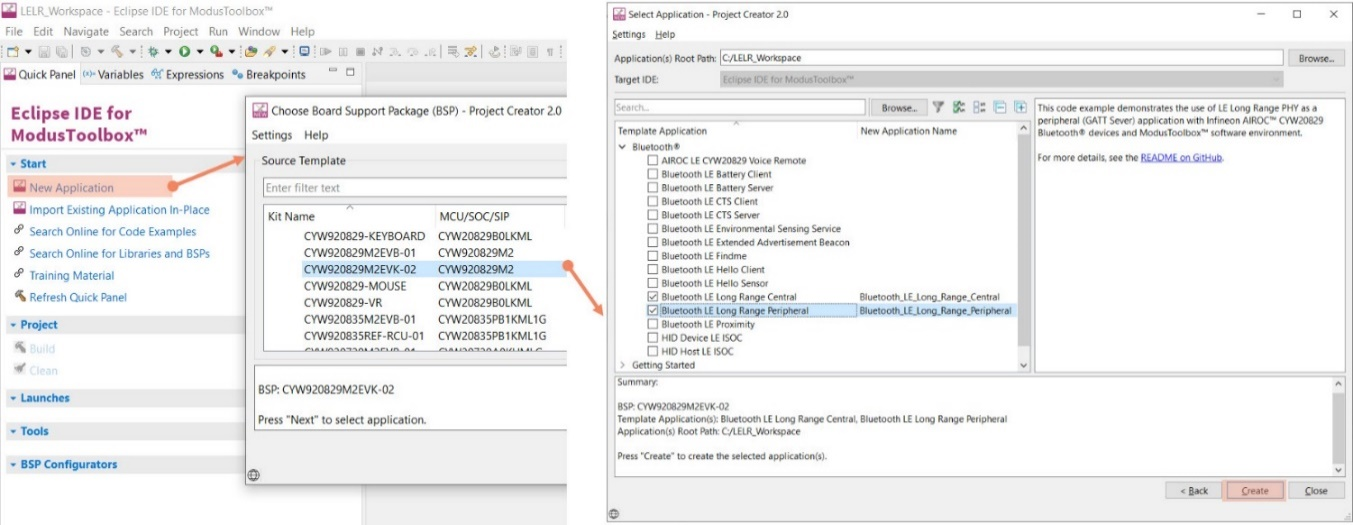
Task: Check the AIROC LE CYW20829 Voice Remote box
Action: (653, 160)
